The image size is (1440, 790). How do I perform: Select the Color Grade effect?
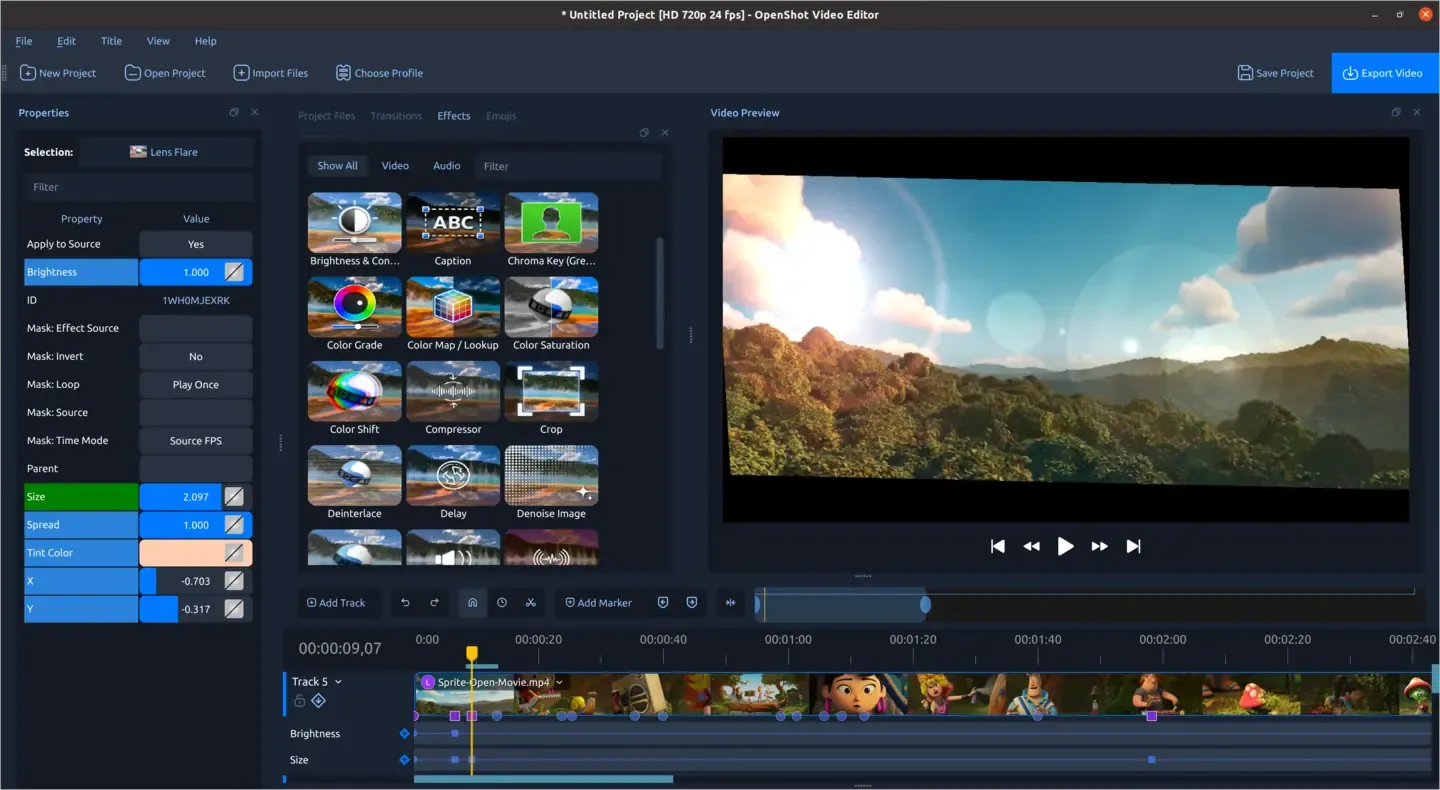(355, 314)
